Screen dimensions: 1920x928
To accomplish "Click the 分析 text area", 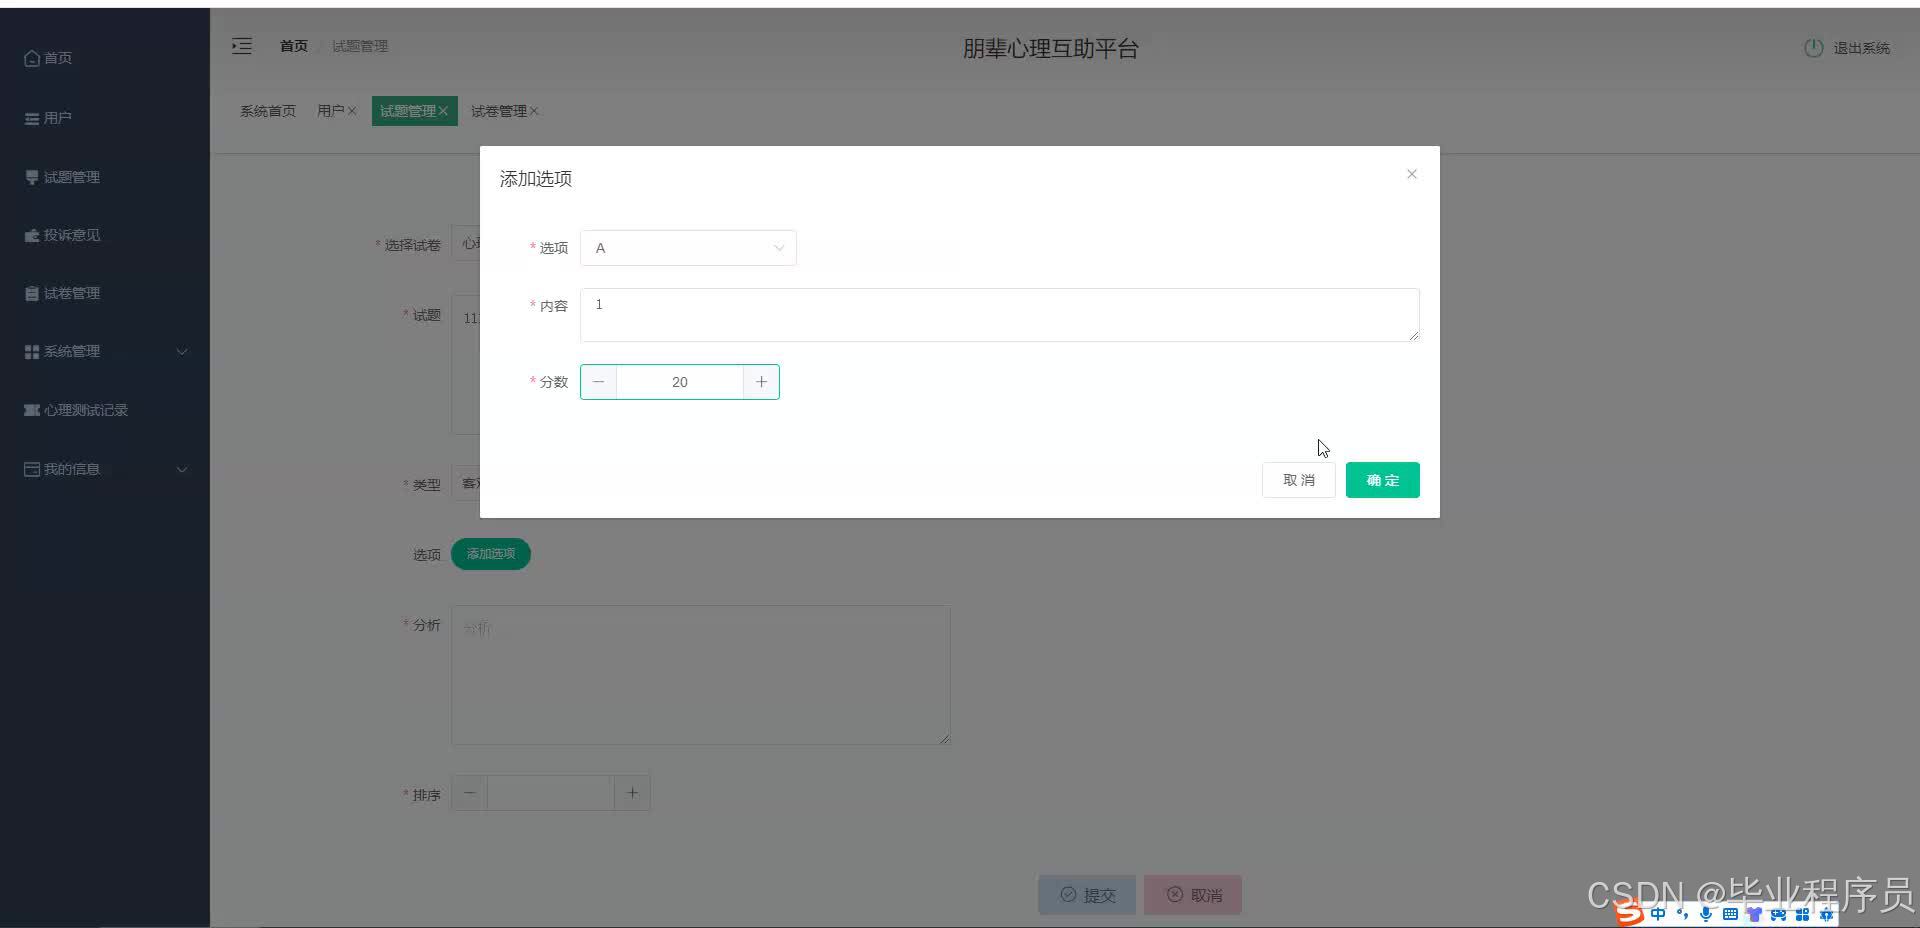I will pos(700,675).
